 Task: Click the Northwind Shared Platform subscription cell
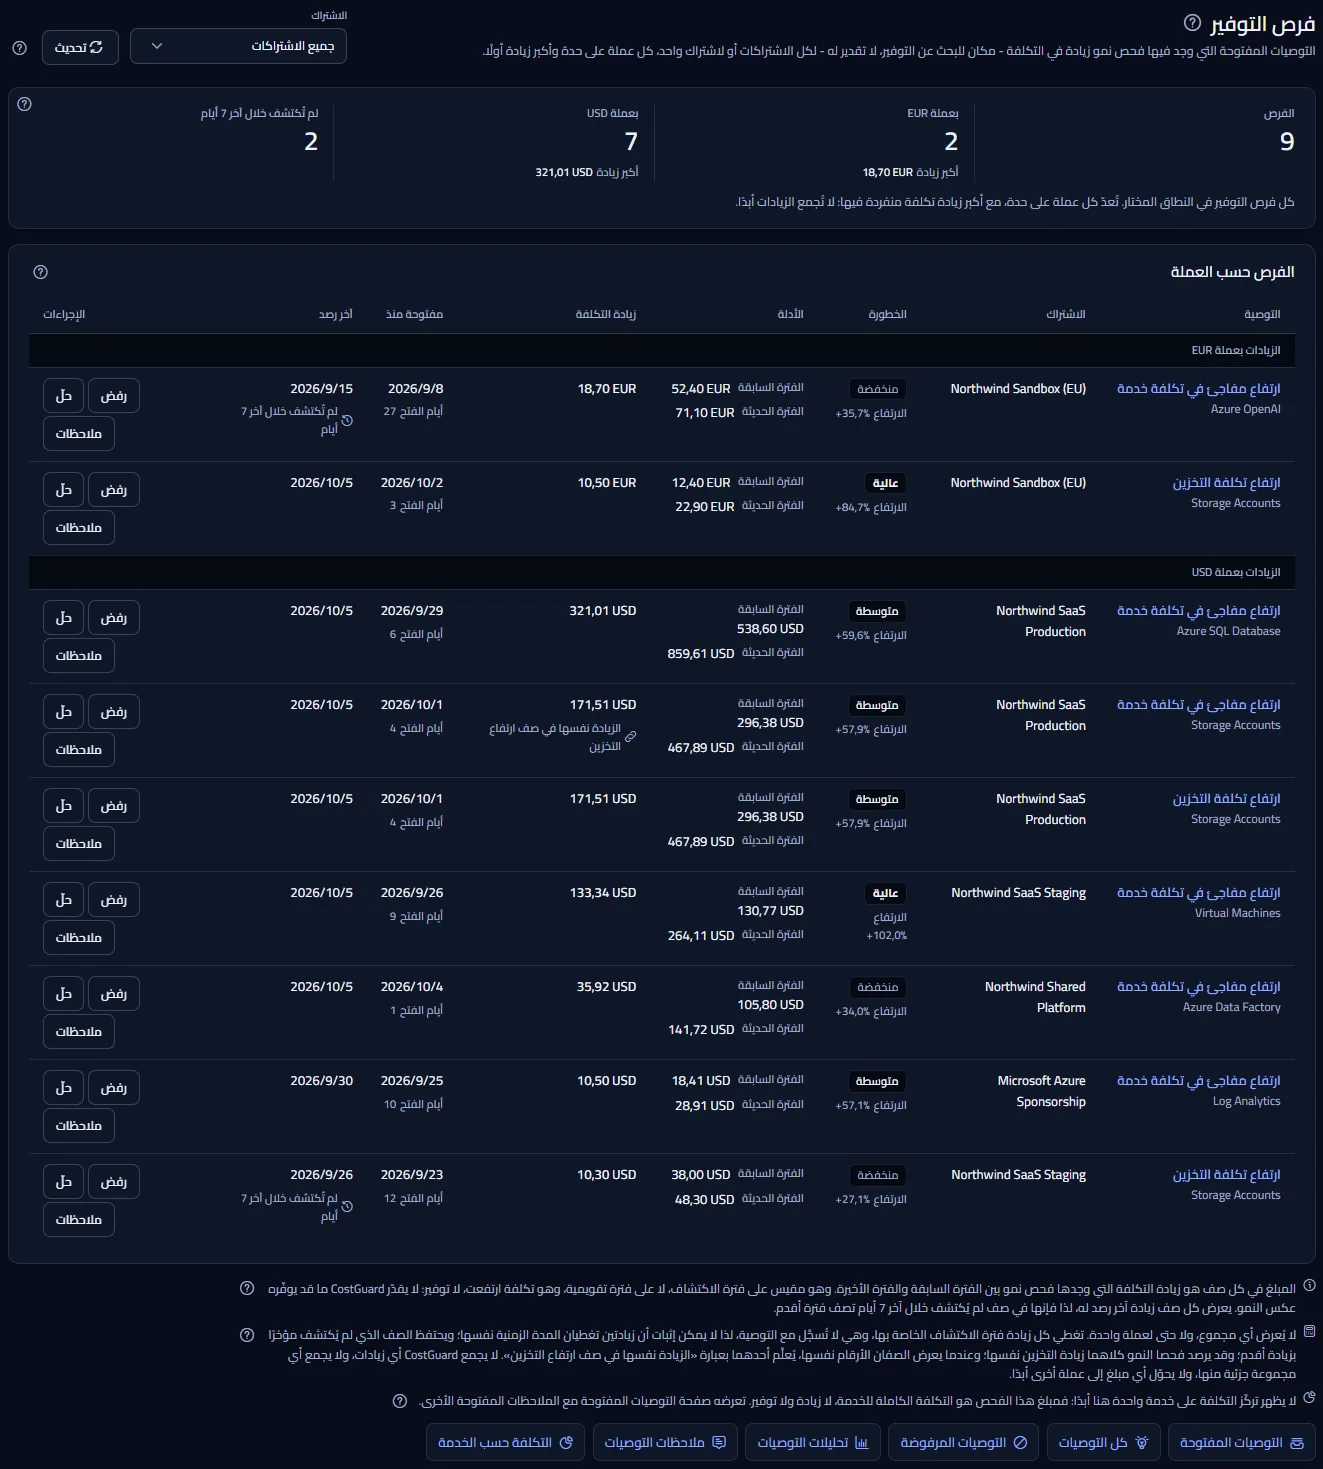tap(1035, 997)
